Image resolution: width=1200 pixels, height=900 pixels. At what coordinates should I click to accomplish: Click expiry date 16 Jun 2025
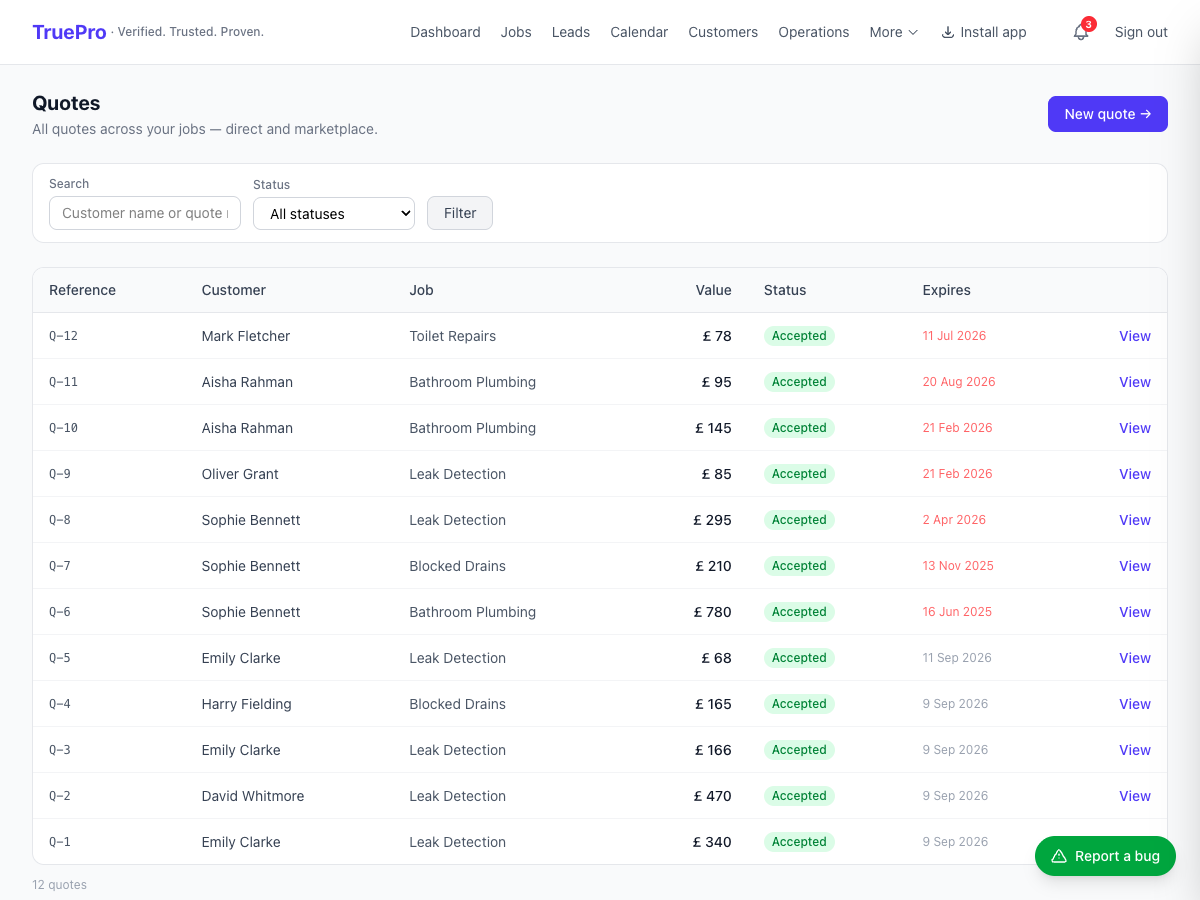tap(957, 612)
